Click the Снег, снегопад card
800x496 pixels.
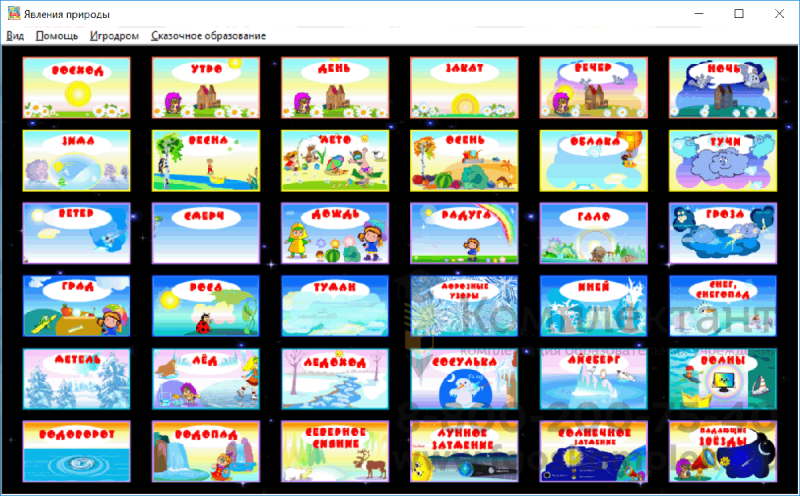click(723, 306)
